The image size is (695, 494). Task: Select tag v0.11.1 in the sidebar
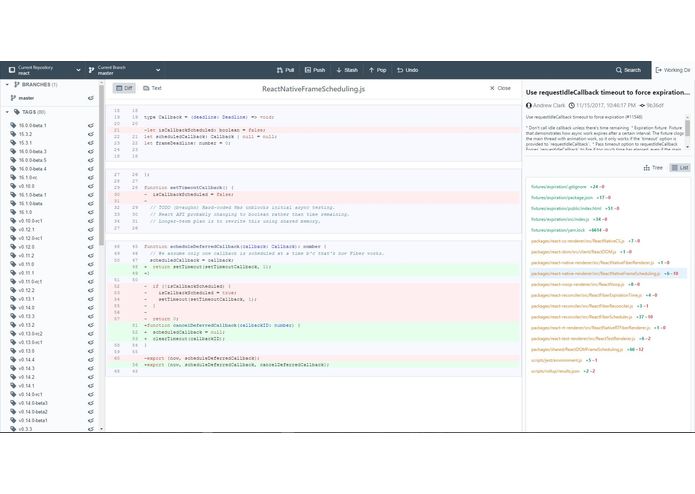[x=26, y=273]
